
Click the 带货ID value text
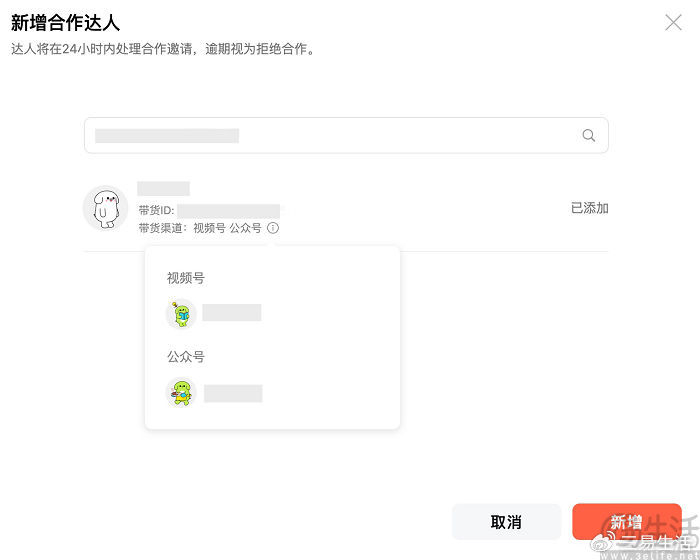tap(228, 210)
